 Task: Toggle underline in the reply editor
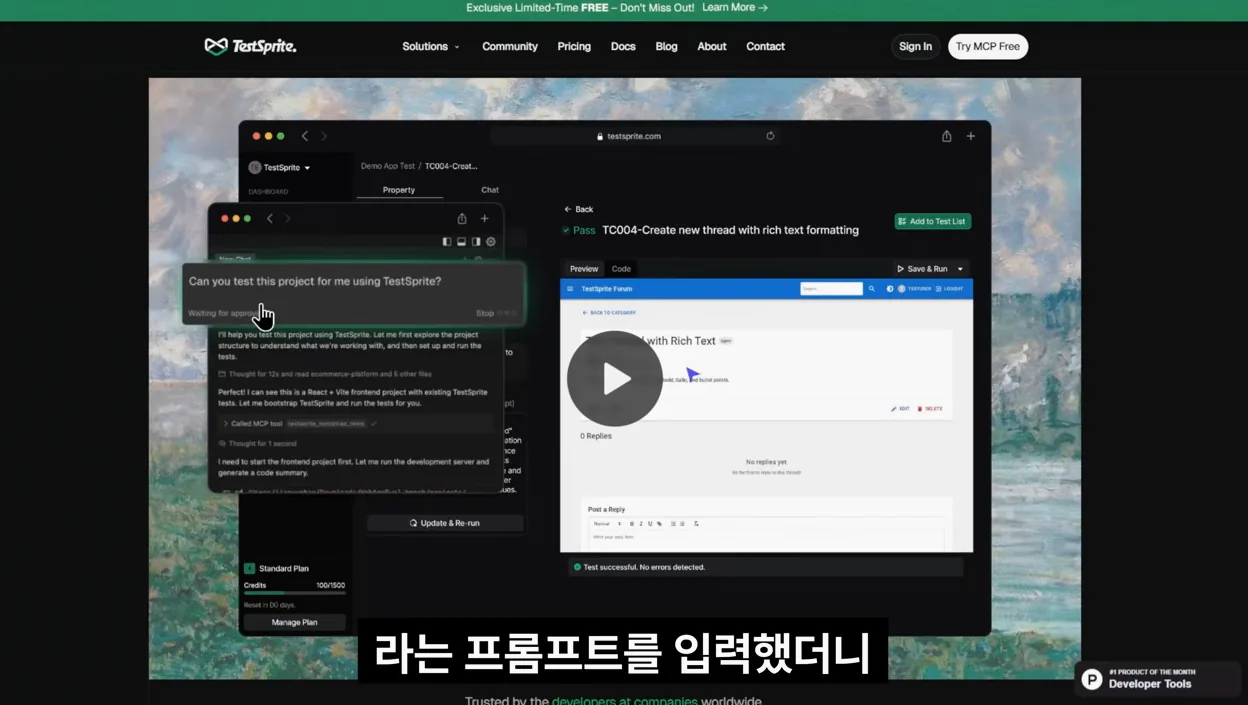650,524
